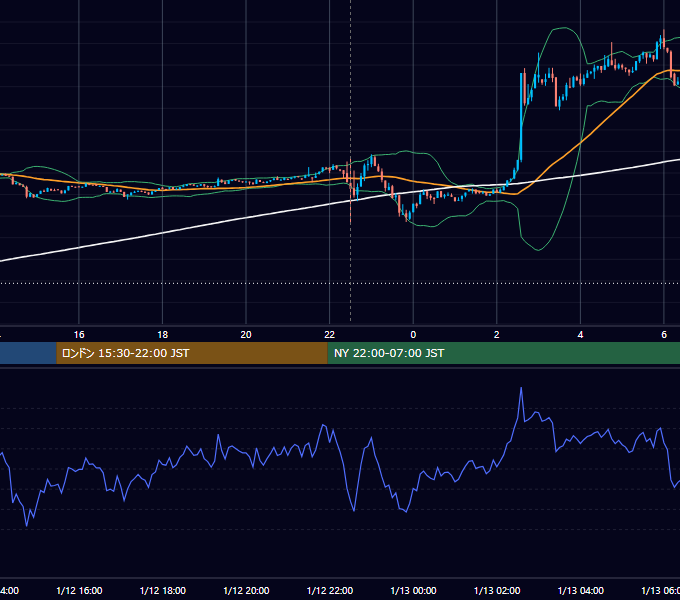
Task: Click the 1/12 20:00 date label
Action: [x=246, y=590]
